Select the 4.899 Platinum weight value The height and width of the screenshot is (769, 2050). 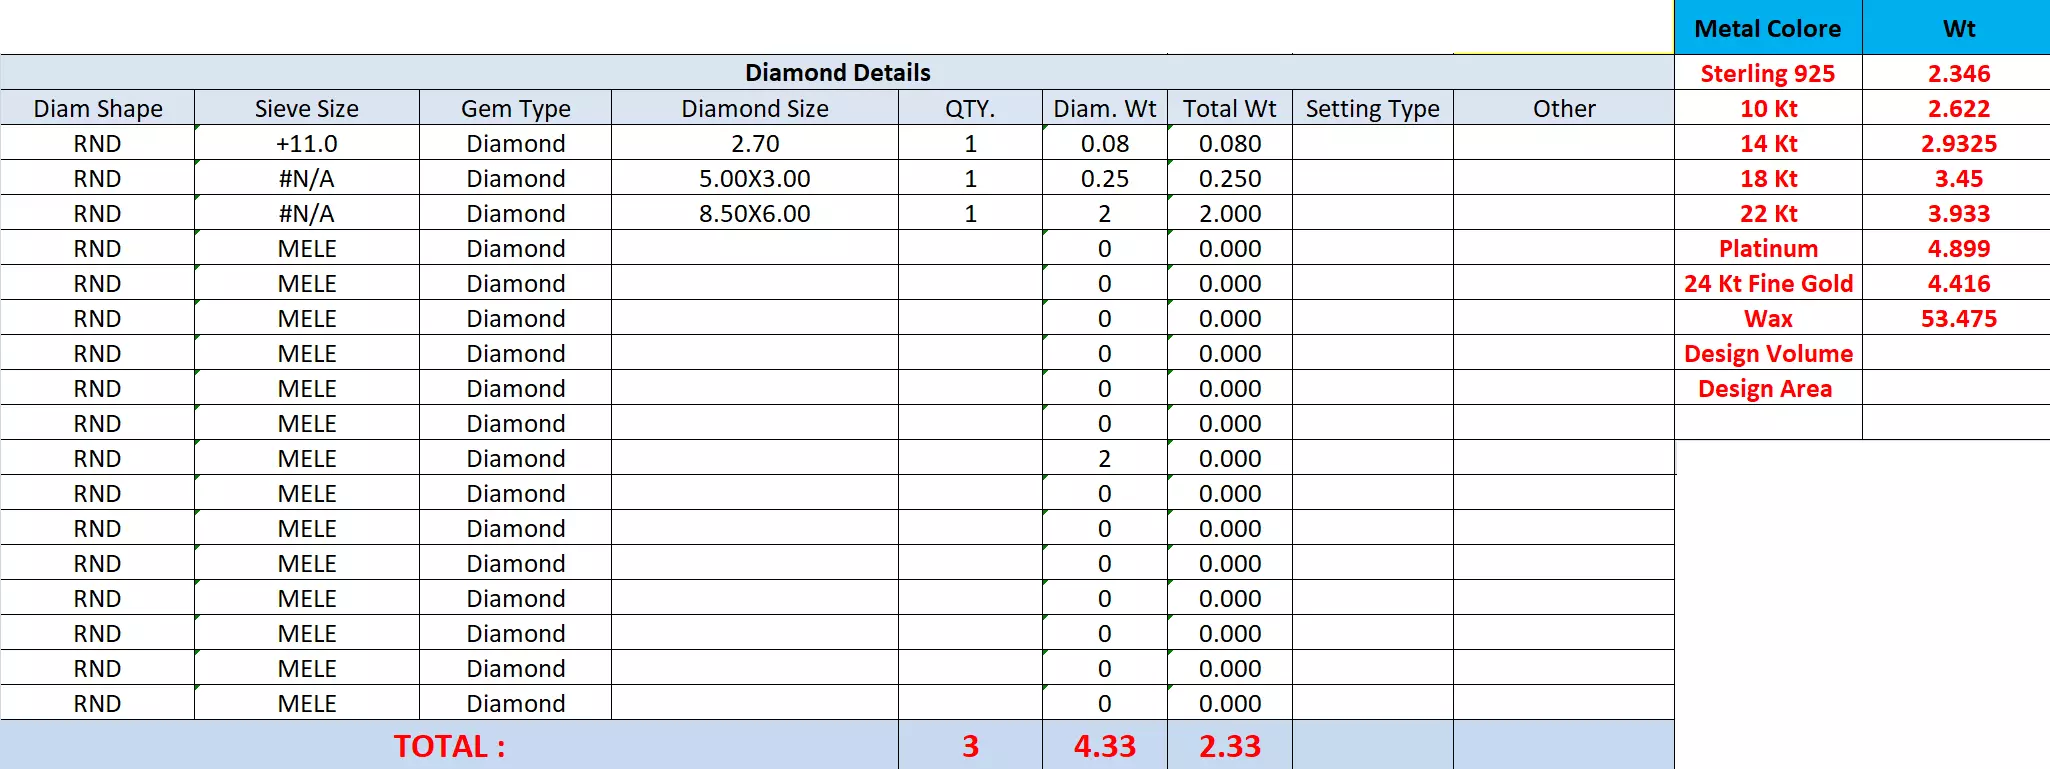(x=1957, y=248)
